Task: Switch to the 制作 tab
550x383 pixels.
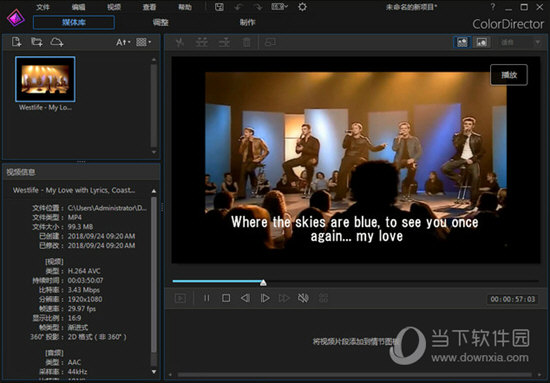Action: pos(248,22)
